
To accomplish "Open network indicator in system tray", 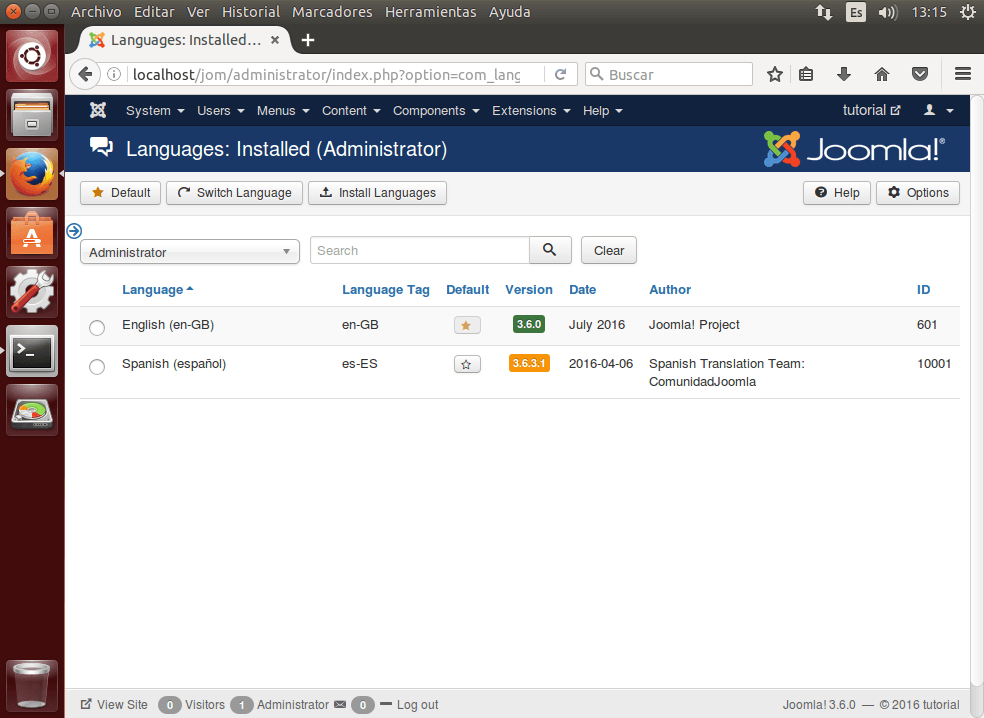I will (x=823, y=11).
